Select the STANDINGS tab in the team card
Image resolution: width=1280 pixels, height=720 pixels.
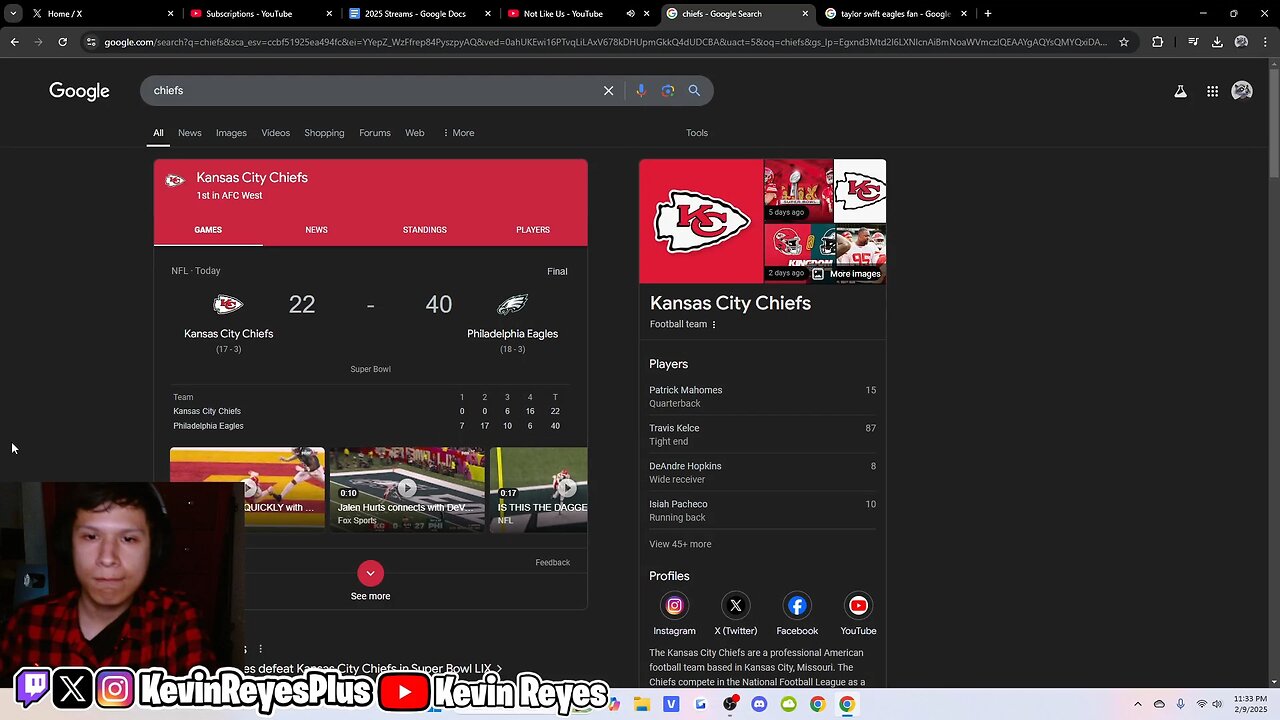point(425,230)
